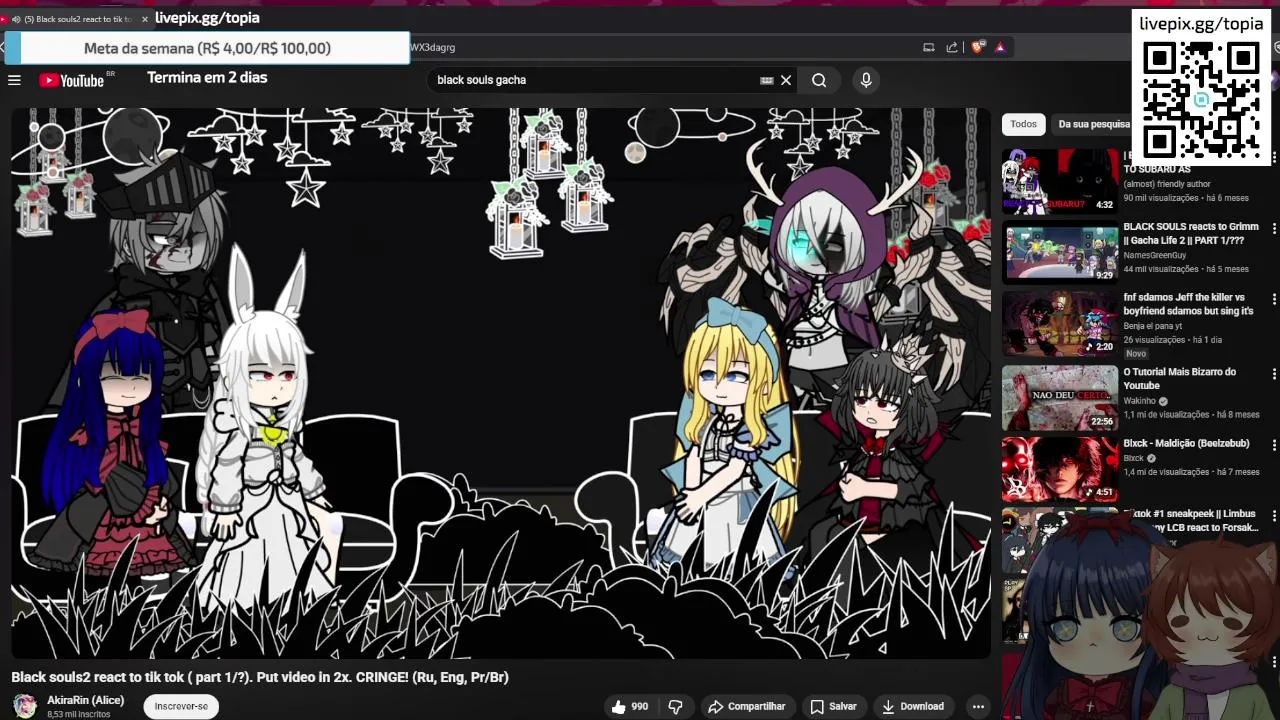Click the Benja el pana yt channel name
The height and width of the screenshot is (720, 1280).
1152,326
